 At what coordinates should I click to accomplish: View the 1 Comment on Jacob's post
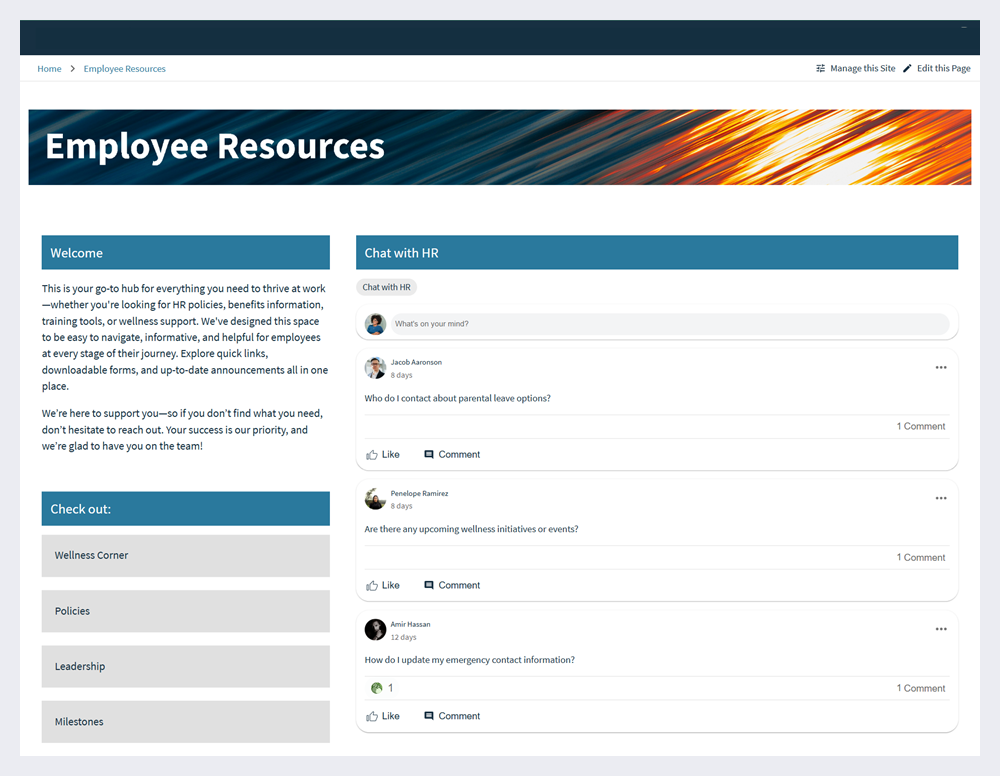920,427
